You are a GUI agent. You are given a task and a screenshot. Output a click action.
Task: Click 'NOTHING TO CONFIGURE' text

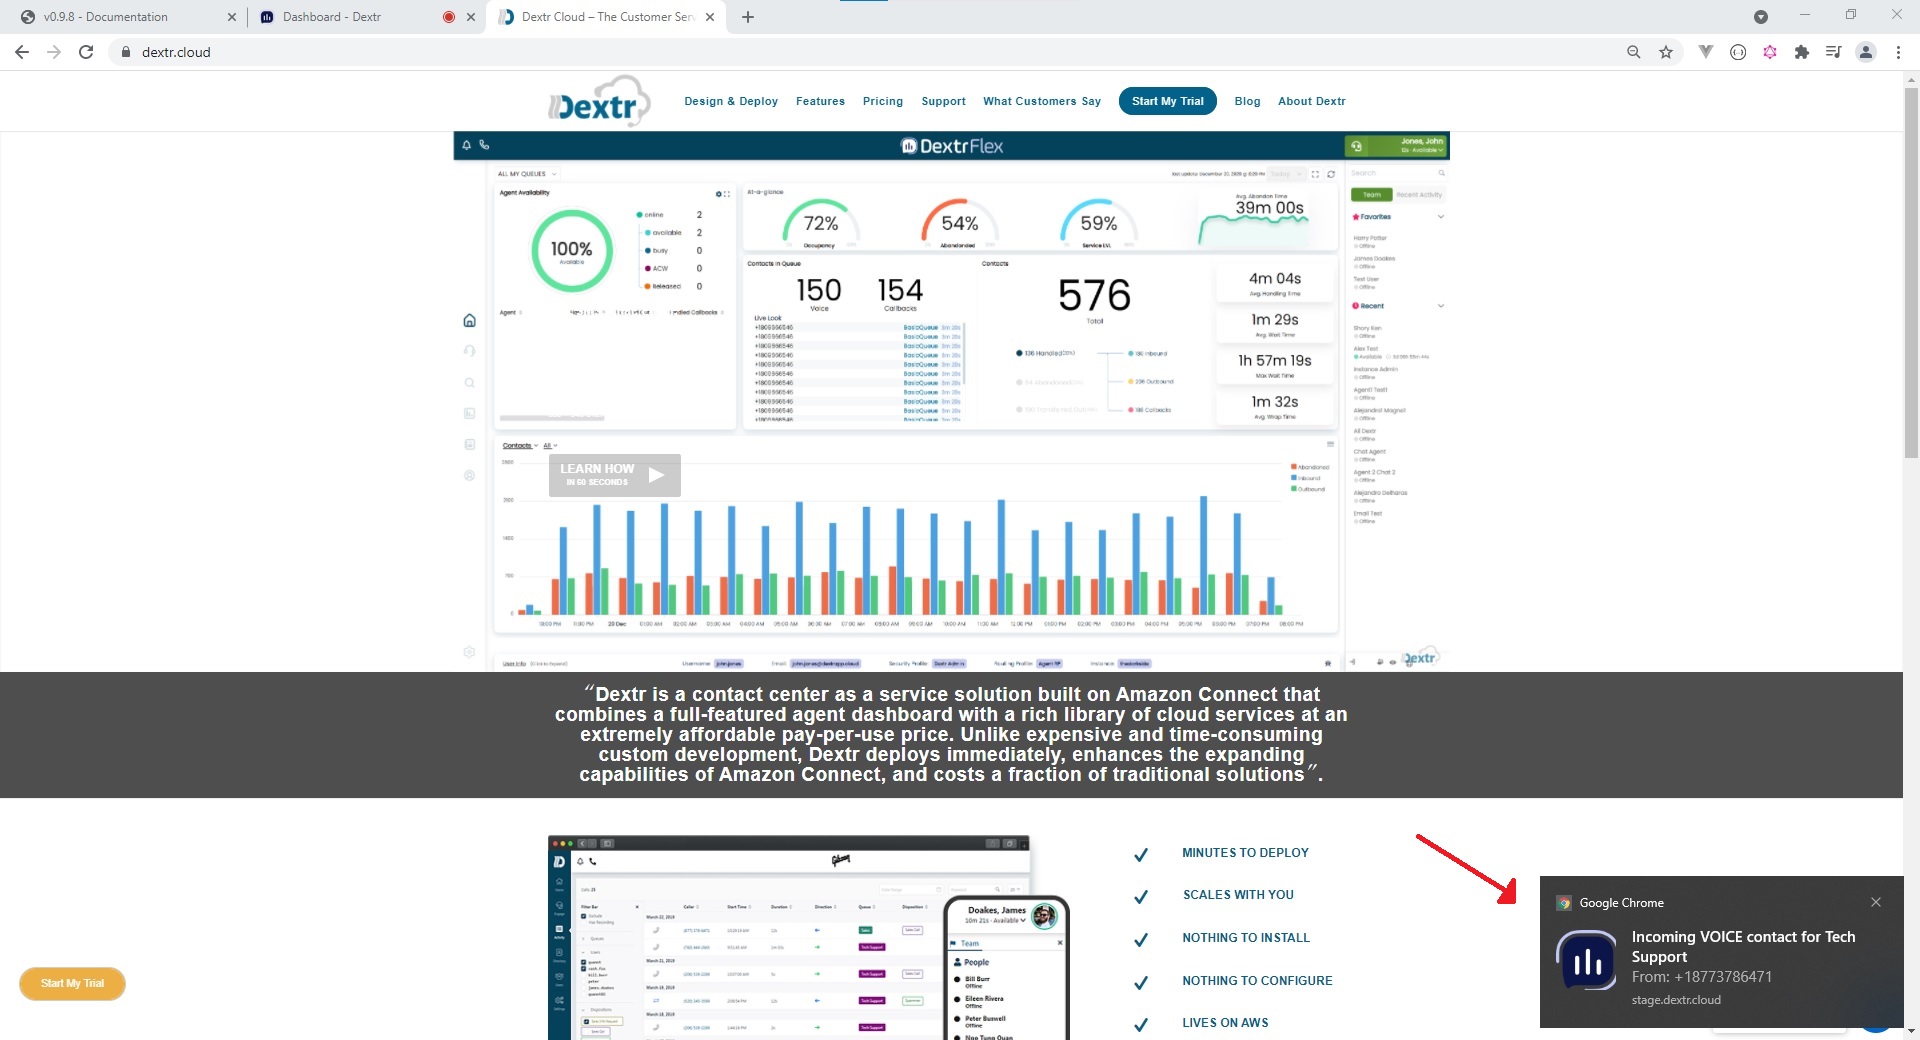1257,981
